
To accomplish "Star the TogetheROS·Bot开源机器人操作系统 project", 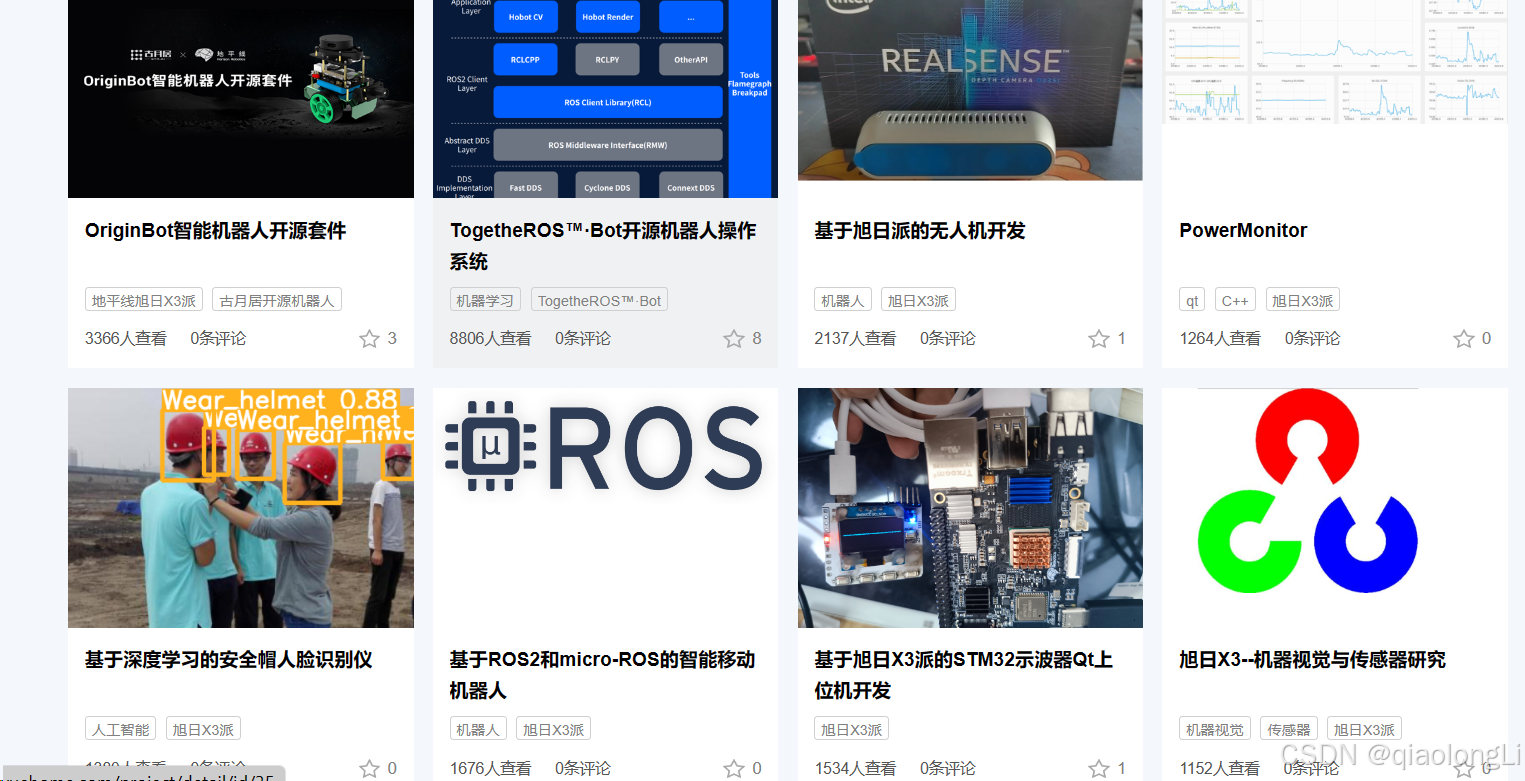I will point(734,339).
